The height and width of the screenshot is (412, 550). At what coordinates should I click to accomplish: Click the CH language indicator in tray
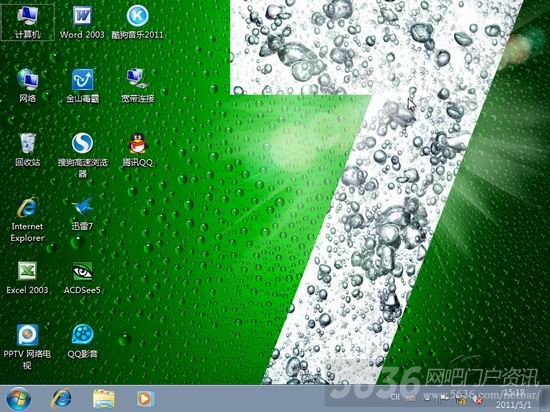395,397
